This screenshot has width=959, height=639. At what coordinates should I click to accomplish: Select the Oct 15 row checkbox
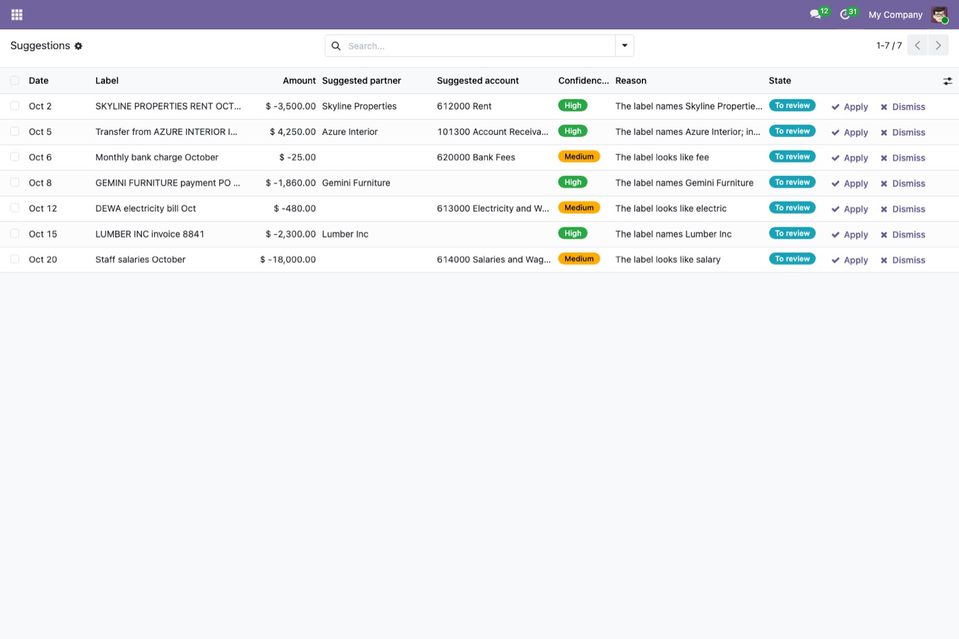pyautogui.click(x=15, y=234)
